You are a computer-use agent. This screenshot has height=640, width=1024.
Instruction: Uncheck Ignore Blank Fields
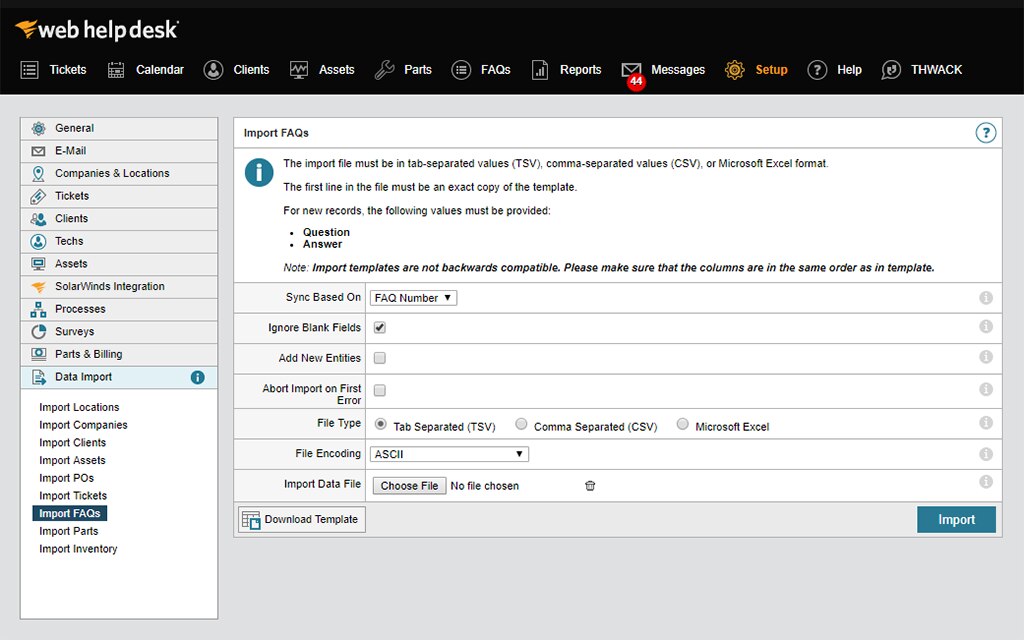[x=377, y=326]
